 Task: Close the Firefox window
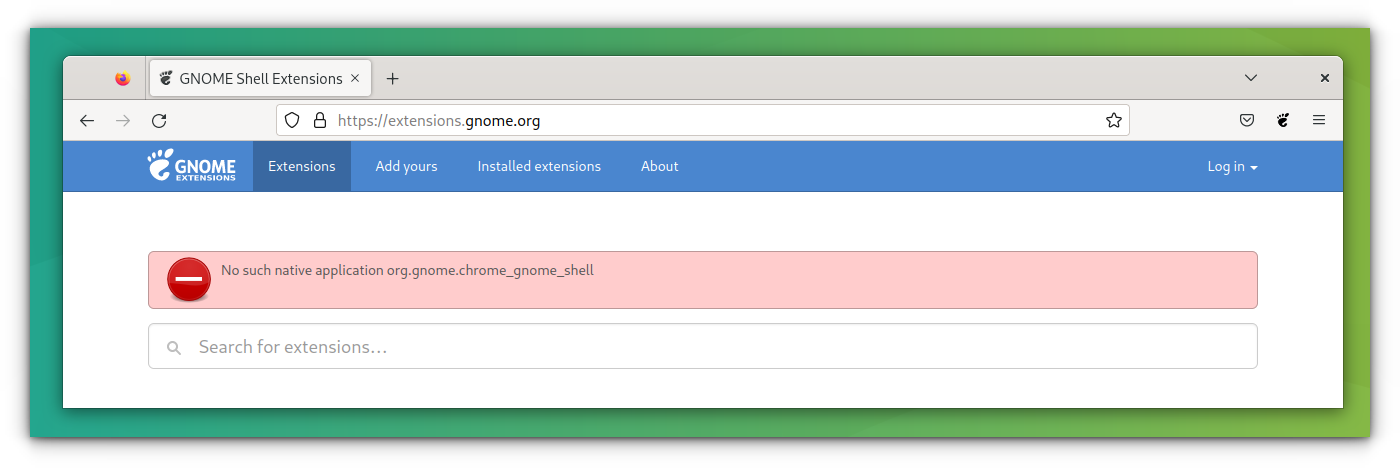pyautogui.click(x=1325, y=78)
